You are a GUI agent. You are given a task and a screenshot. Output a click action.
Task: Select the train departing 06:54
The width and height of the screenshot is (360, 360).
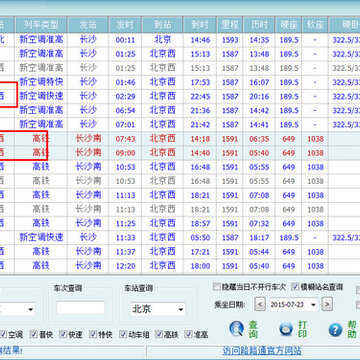tap(180, 110)
